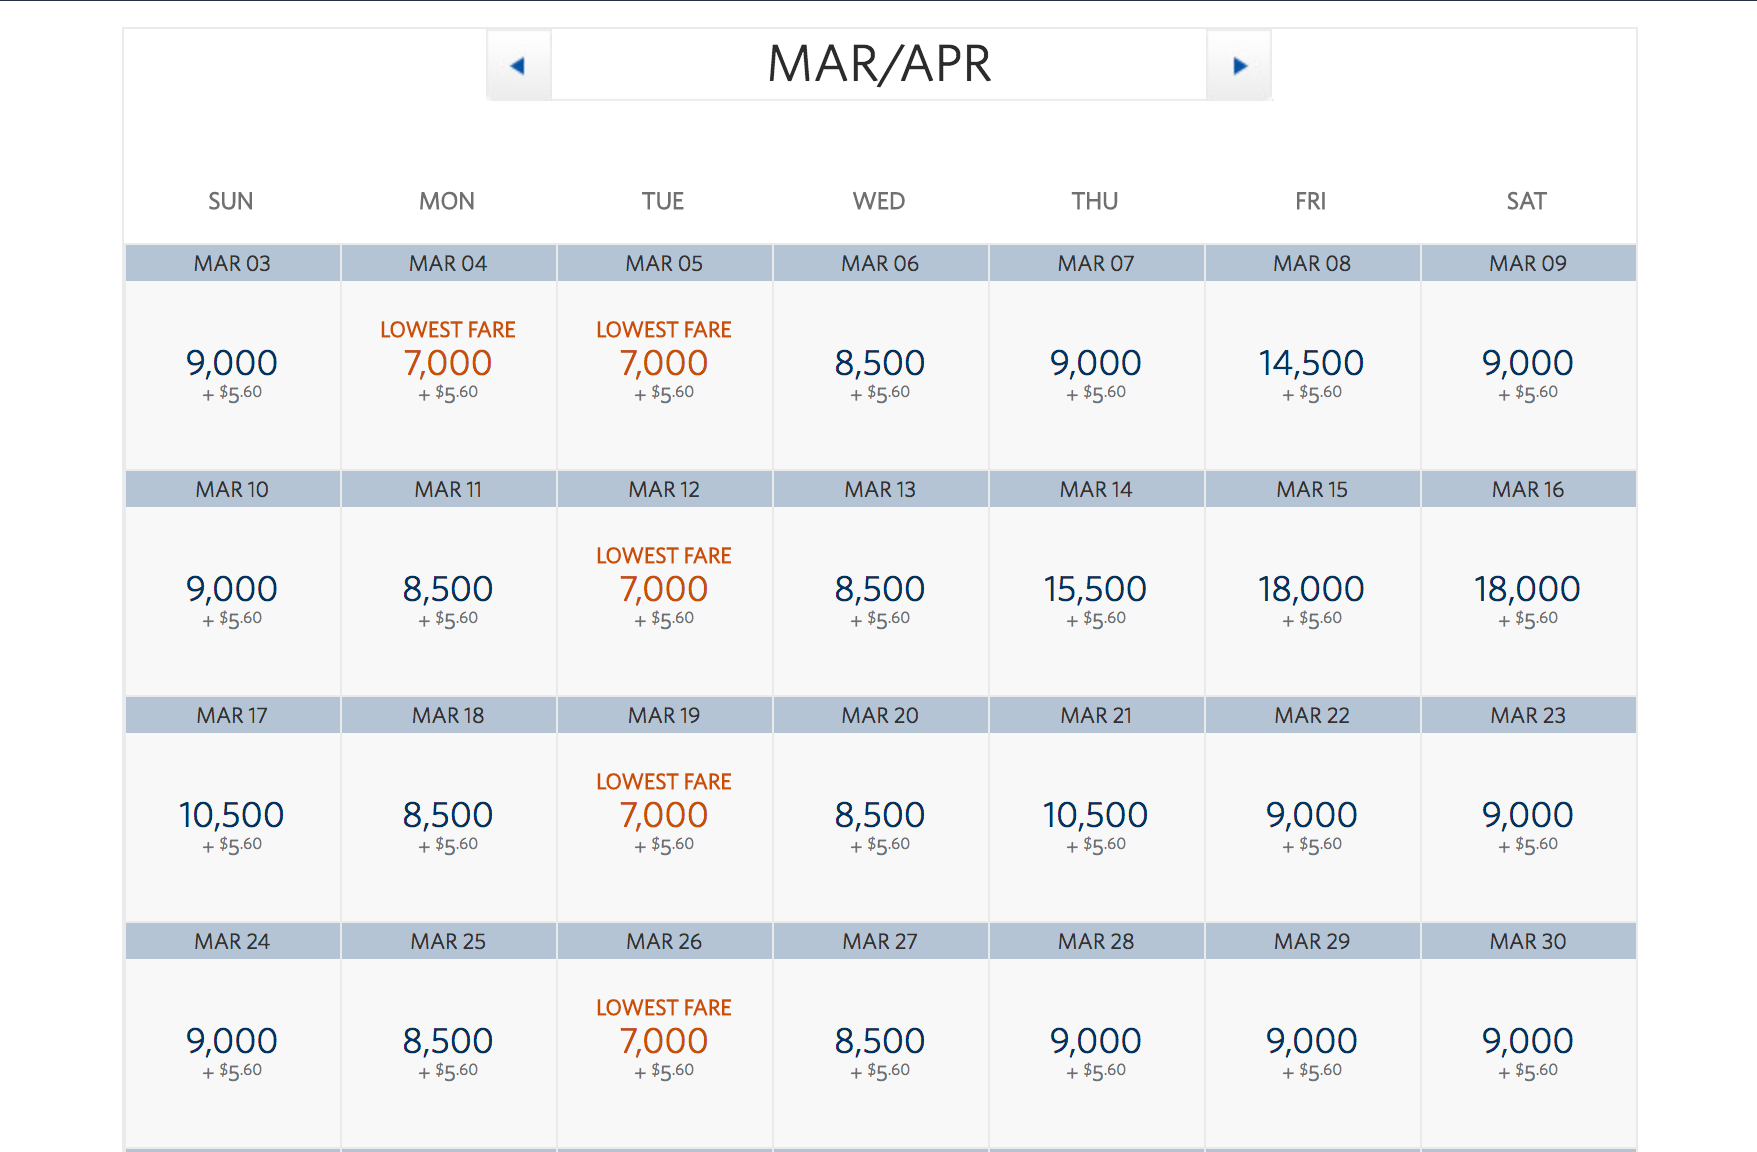Click the 8,500 fare on MAR 06
1757x1152 pixels.
[x=880, y=364]
